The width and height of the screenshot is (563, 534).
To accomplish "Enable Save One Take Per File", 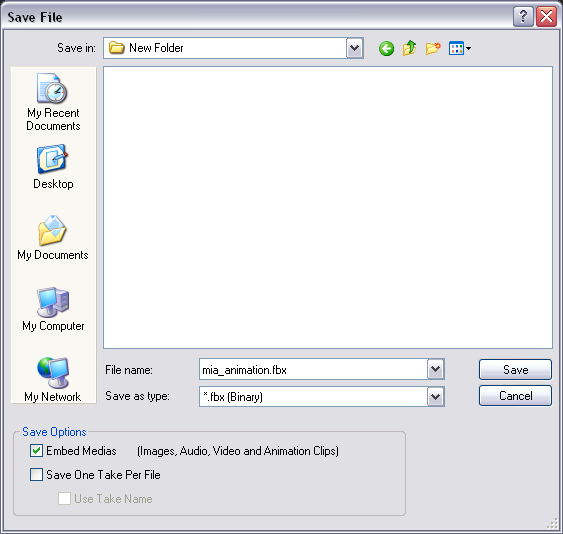I will [36, 474].
